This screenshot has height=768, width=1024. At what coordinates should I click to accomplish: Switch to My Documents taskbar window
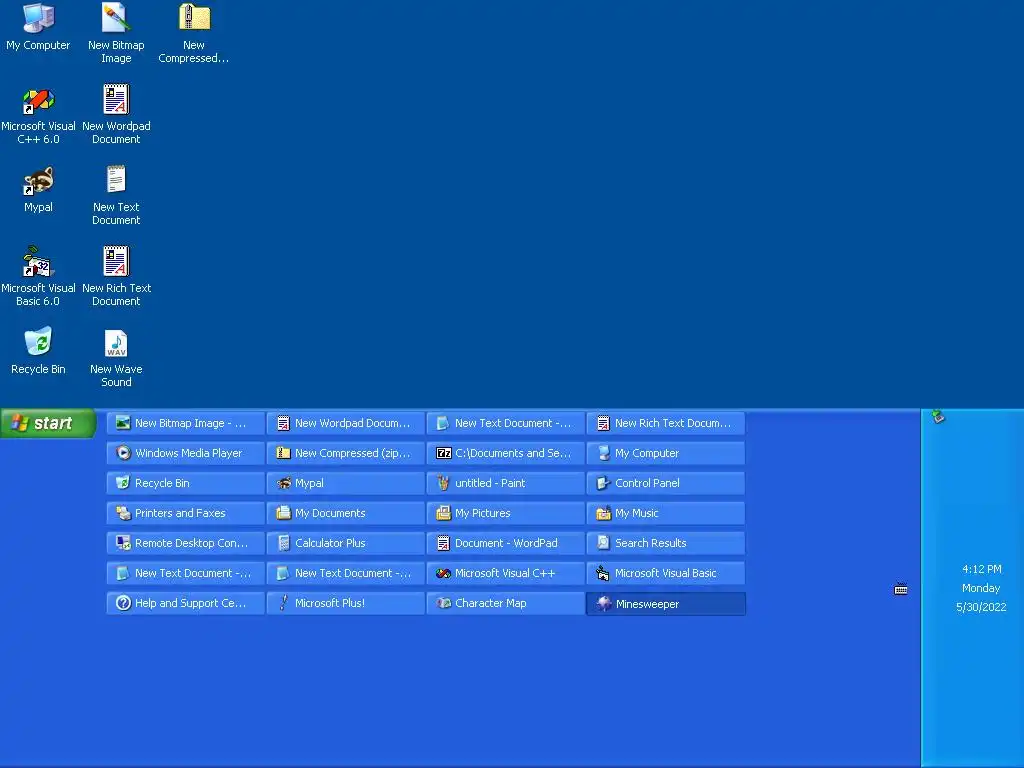click(x=346, y=513)
